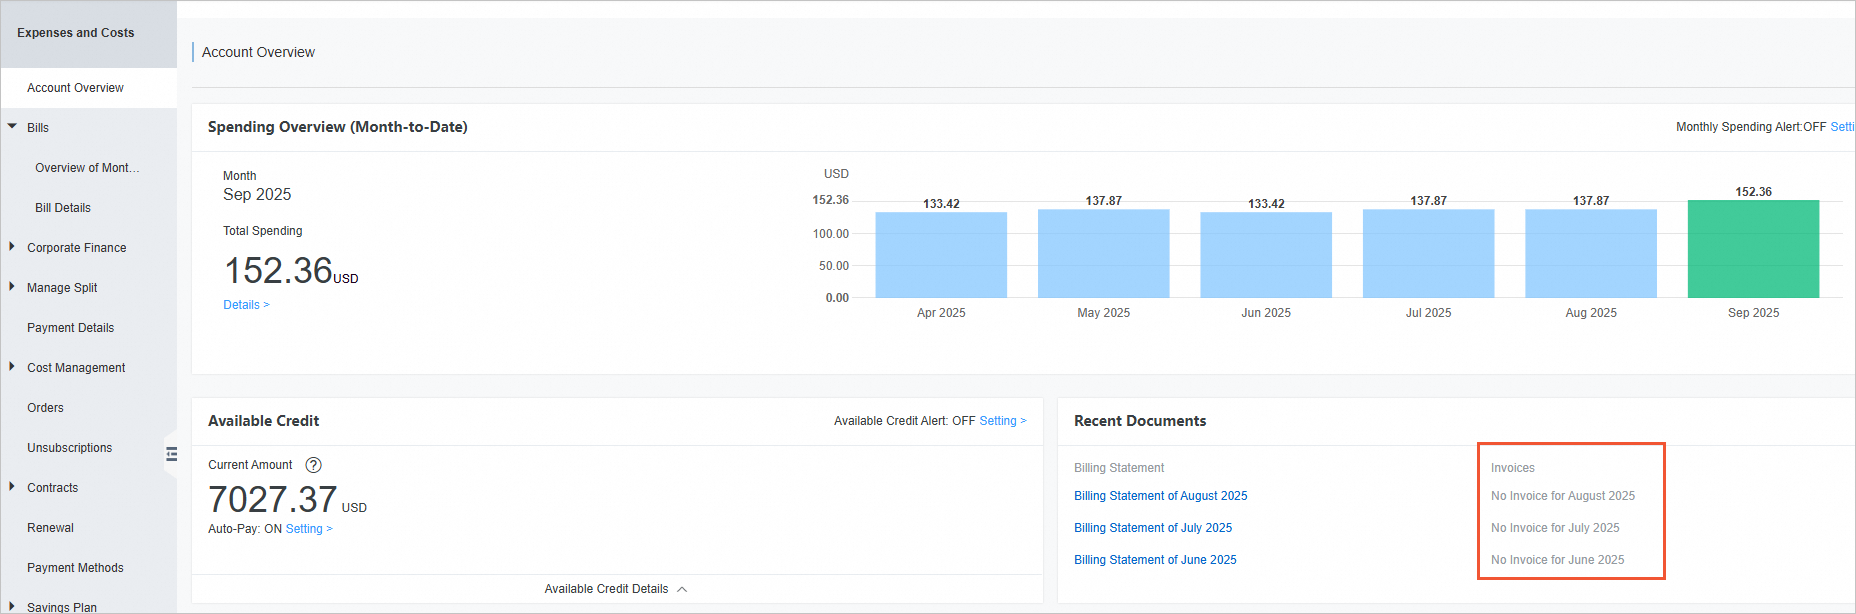Click the Jul 2025 spending bar

pyautogui.click(x=1428, y=253)
